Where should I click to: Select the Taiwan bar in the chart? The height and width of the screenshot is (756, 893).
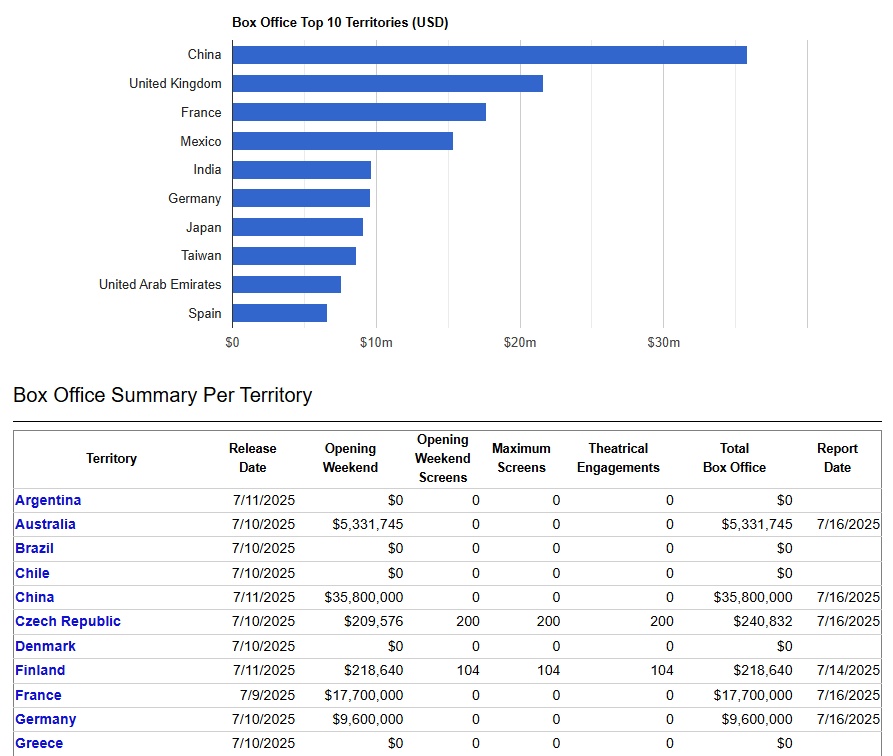[294, 256]
